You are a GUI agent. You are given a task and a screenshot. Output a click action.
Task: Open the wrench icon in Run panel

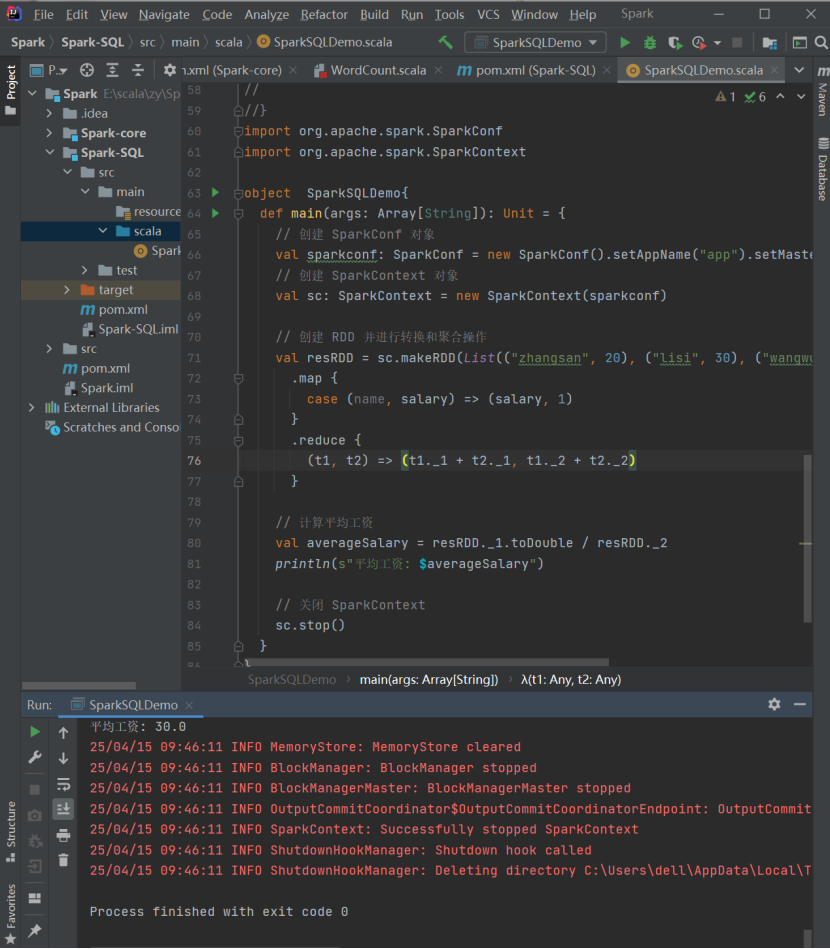(35, 758)
